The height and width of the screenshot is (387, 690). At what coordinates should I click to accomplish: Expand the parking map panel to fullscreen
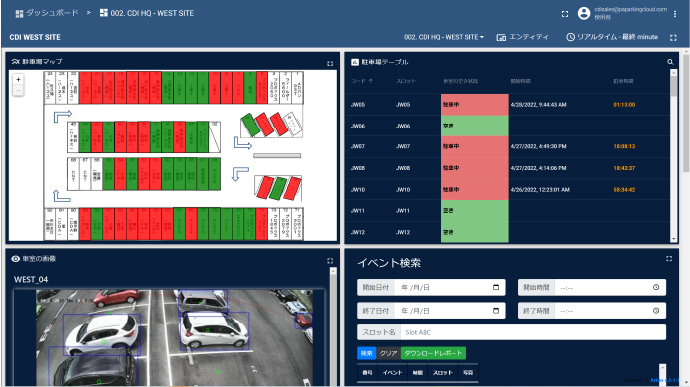[x=330, y=64]
